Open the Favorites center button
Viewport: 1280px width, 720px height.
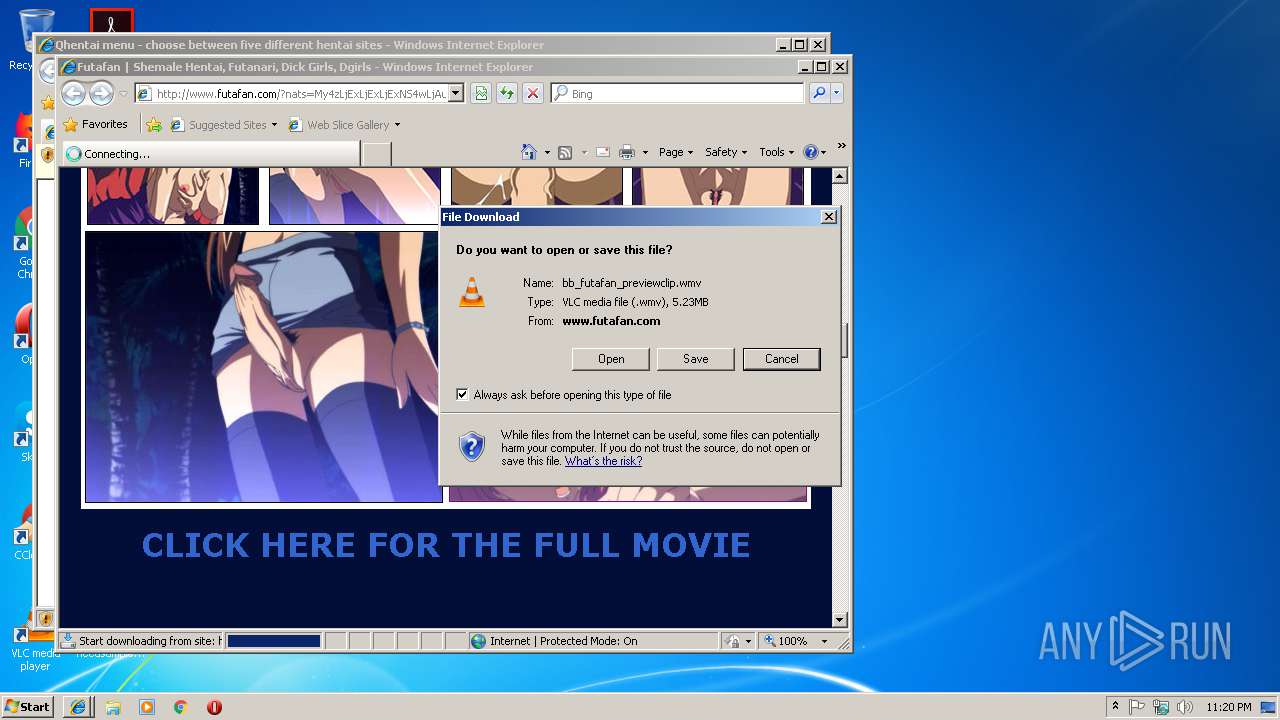pyautogui.click(x=96, y=125)
